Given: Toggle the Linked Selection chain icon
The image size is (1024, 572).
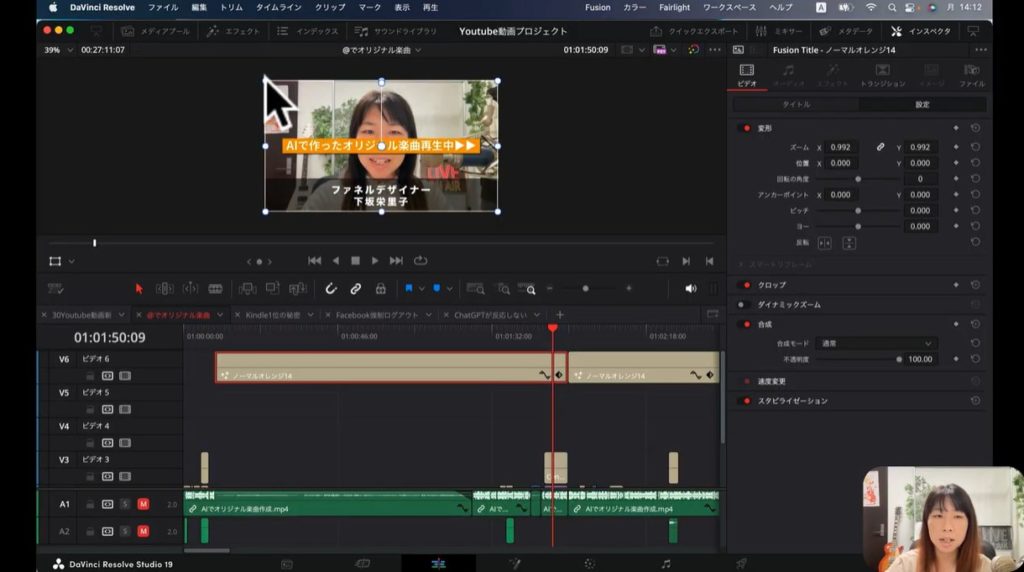Looking at the screenshot, I should 355,289.
